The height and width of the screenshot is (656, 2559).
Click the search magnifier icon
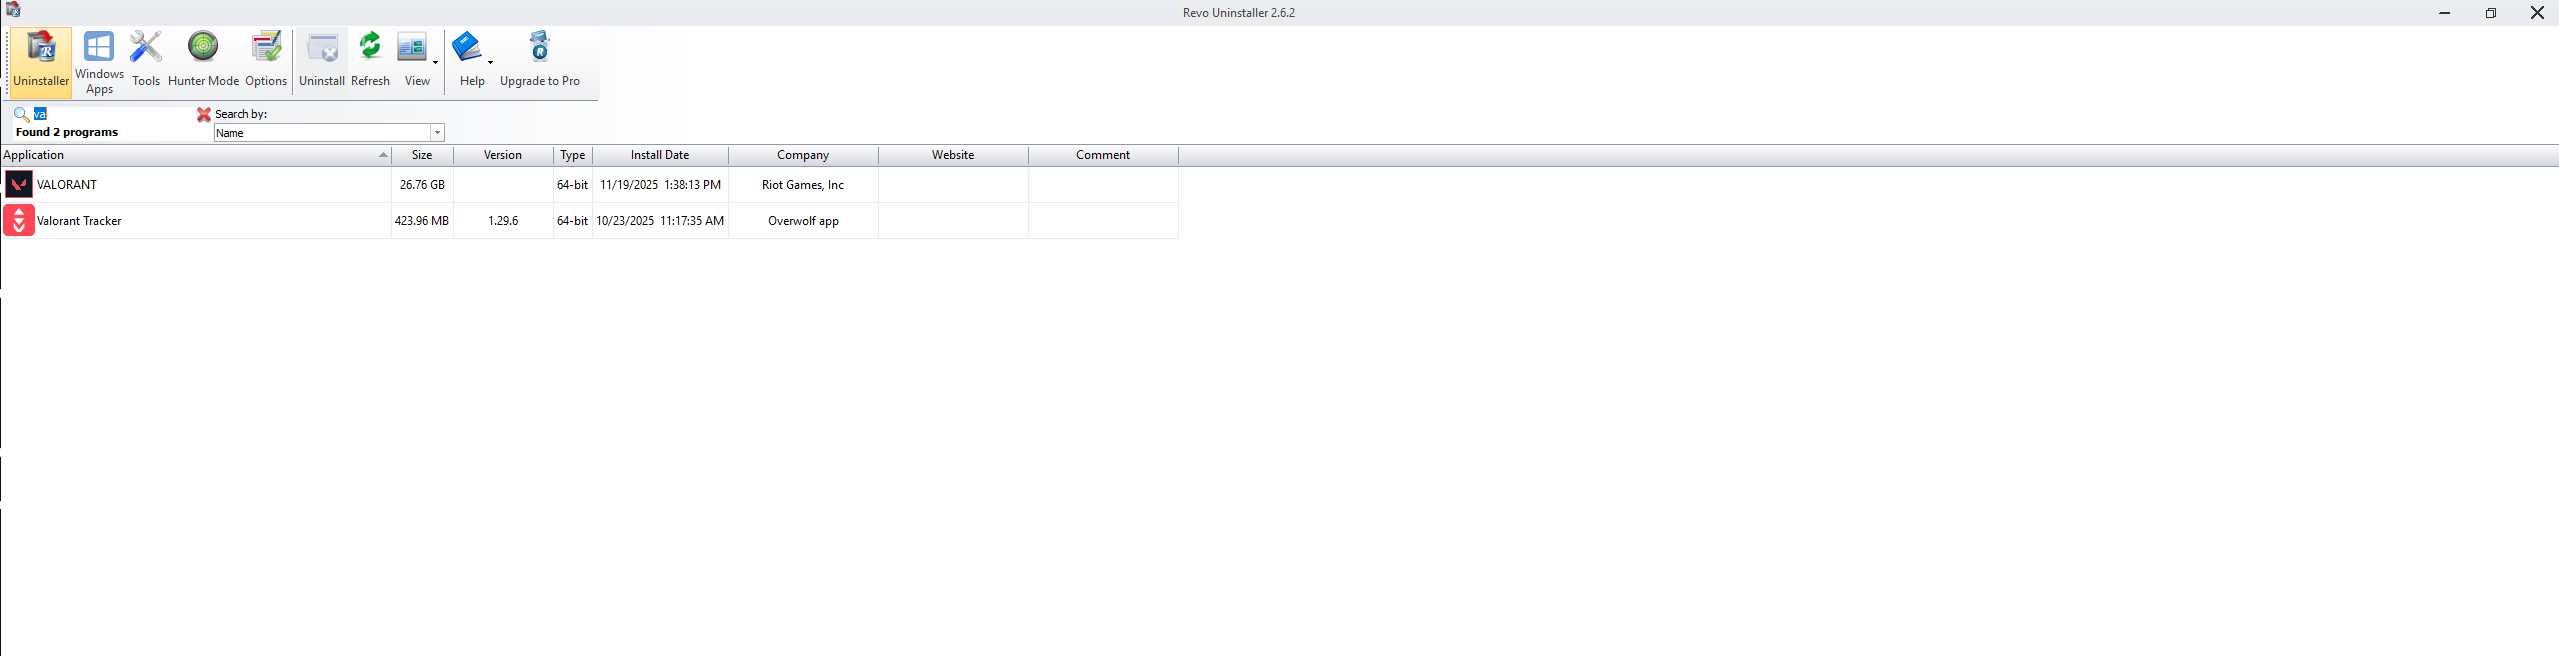point(21,114)
